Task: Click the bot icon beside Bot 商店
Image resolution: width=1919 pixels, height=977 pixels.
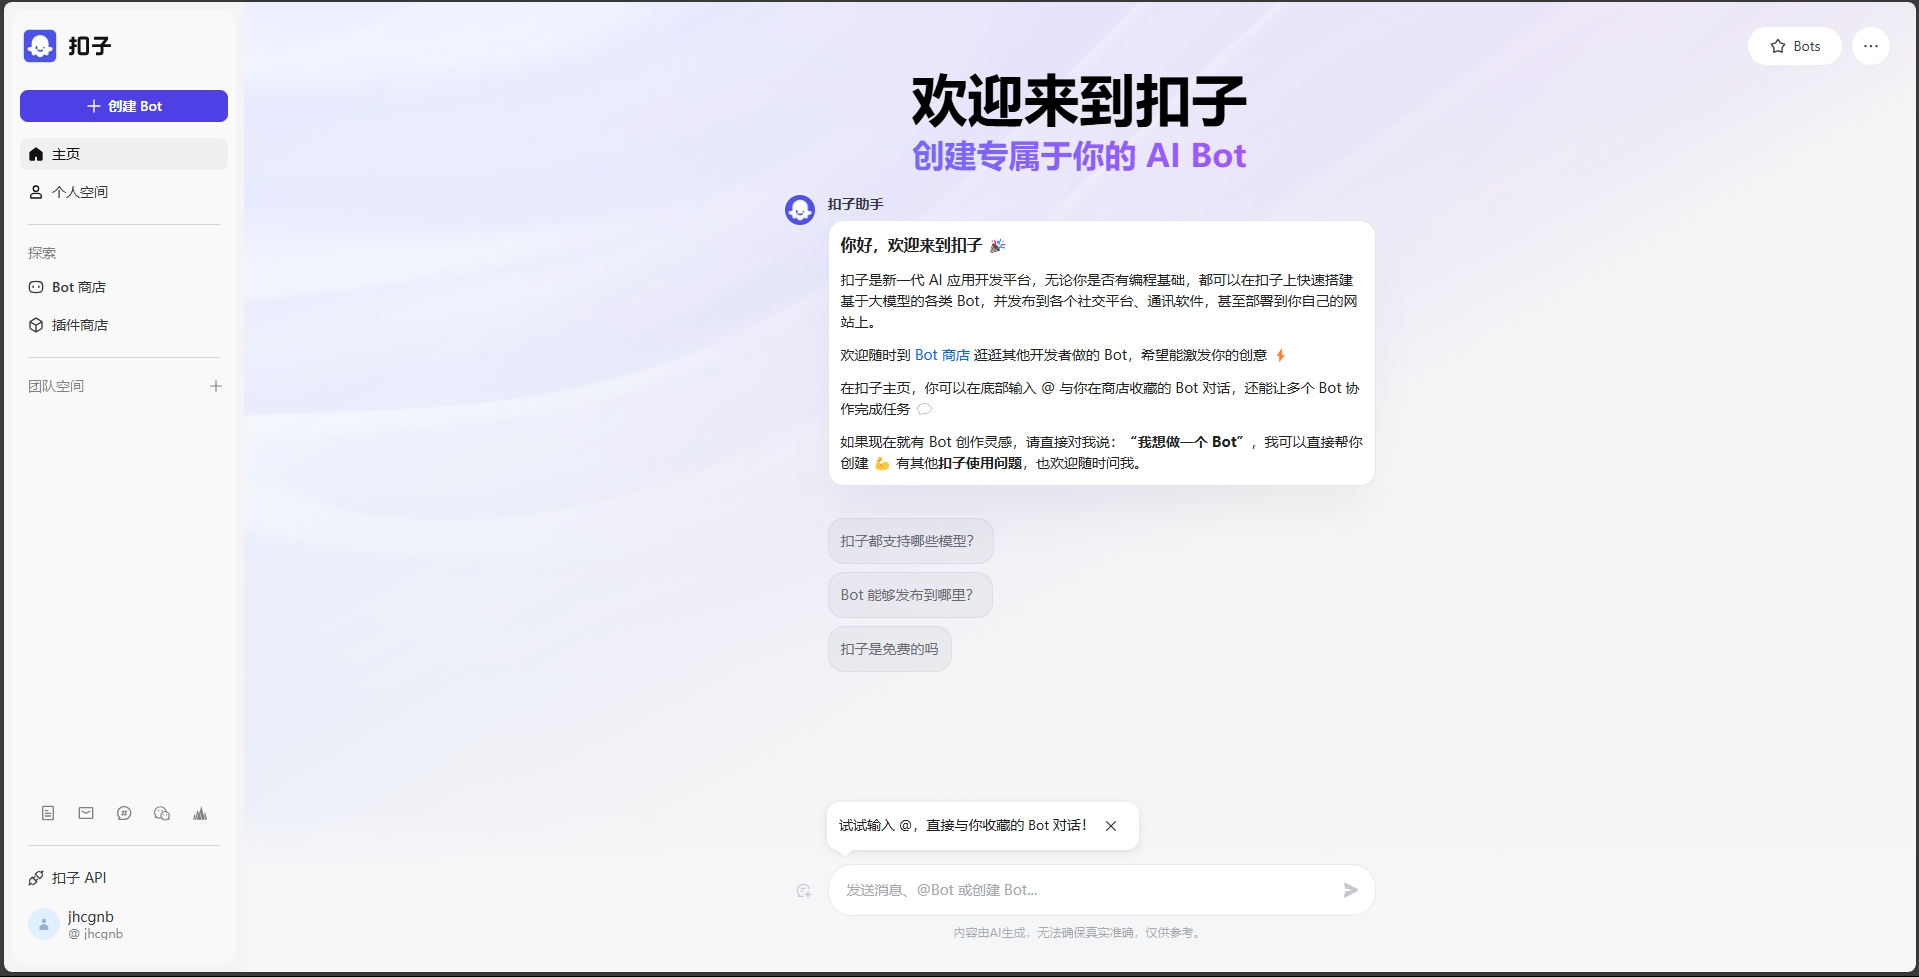Action: [36, 287]
